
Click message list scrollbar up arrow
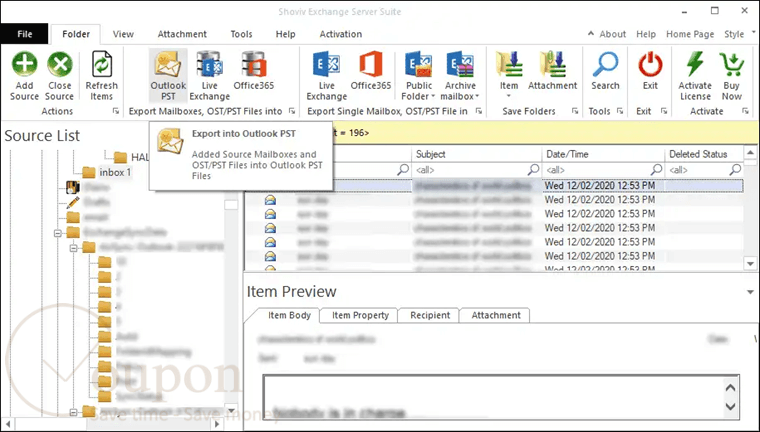click(750, 153)
